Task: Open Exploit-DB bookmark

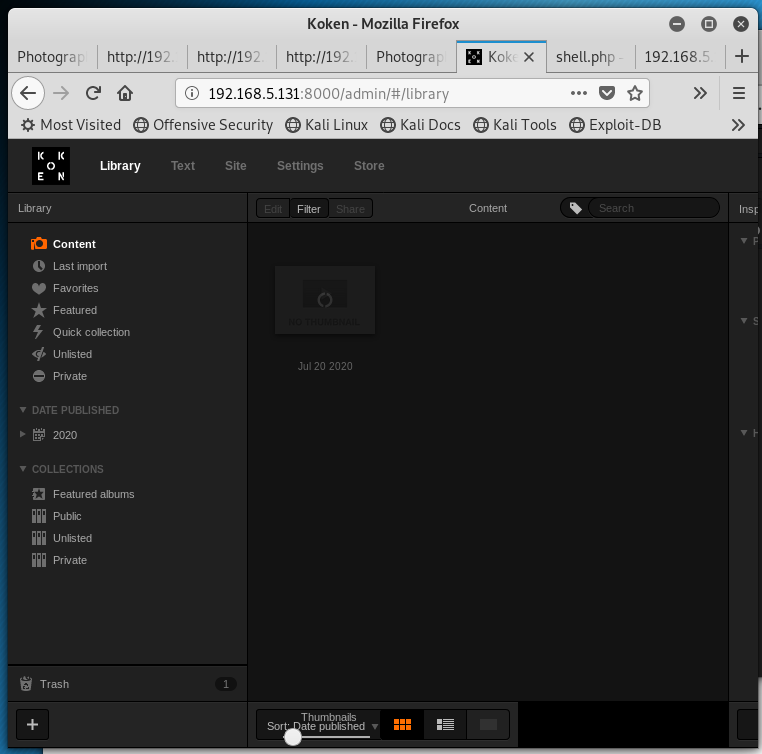Action: tap(615, 125)
